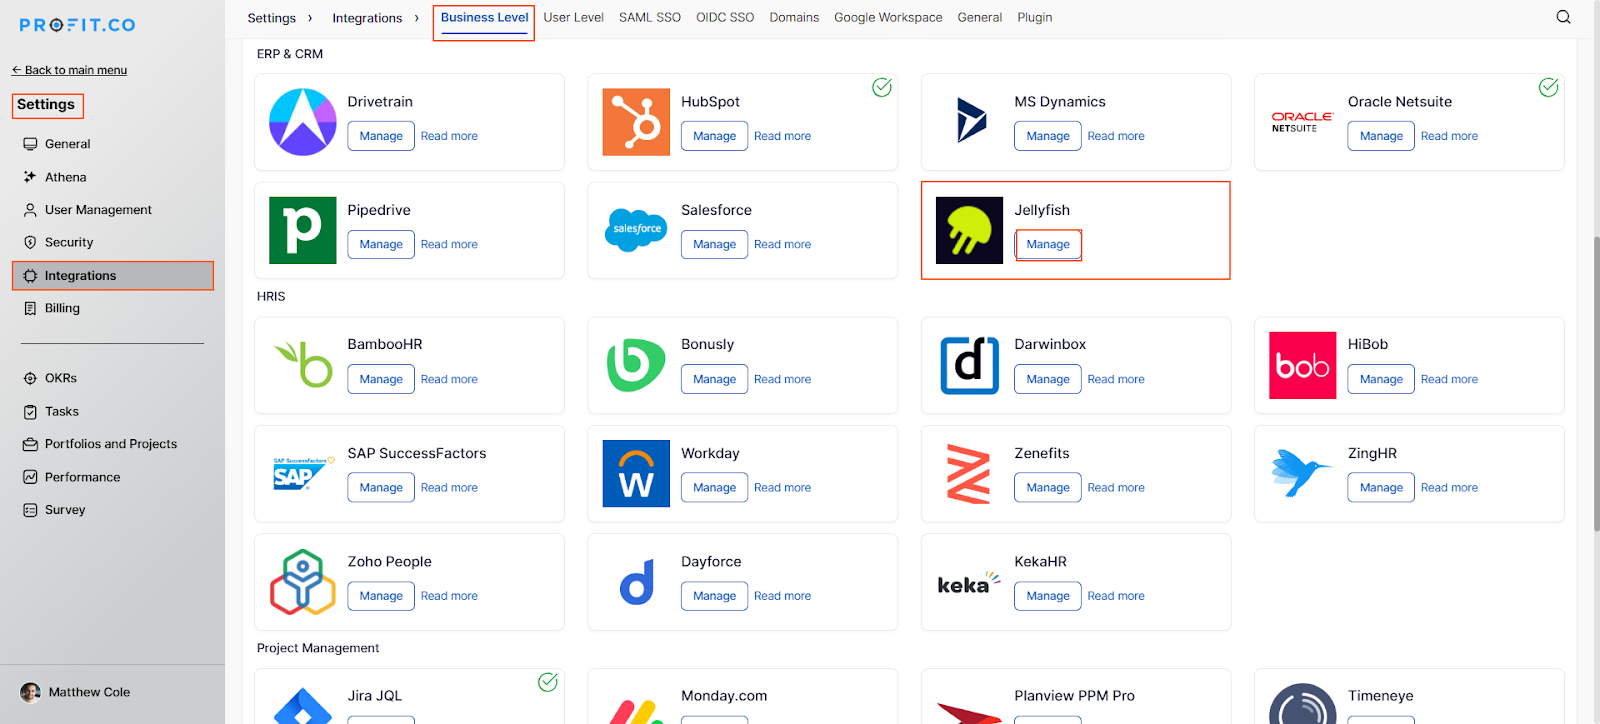Switch to OIDC SSO tab
This screenshot has width=1600, height=724.
(725, 18)
